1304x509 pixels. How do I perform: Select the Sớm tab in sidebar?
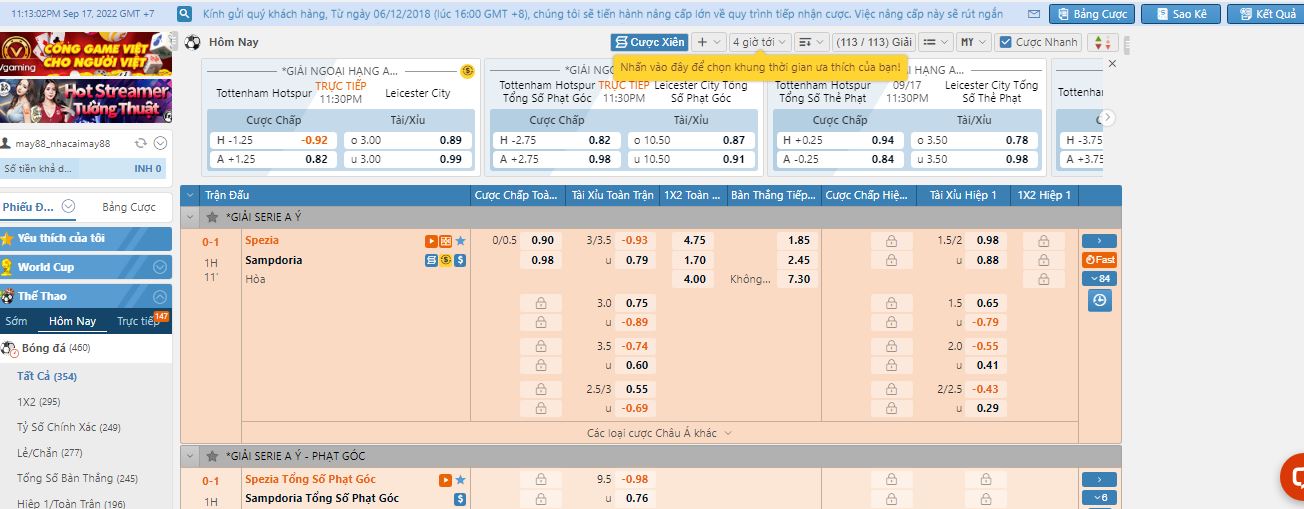(x=16, y=322)
